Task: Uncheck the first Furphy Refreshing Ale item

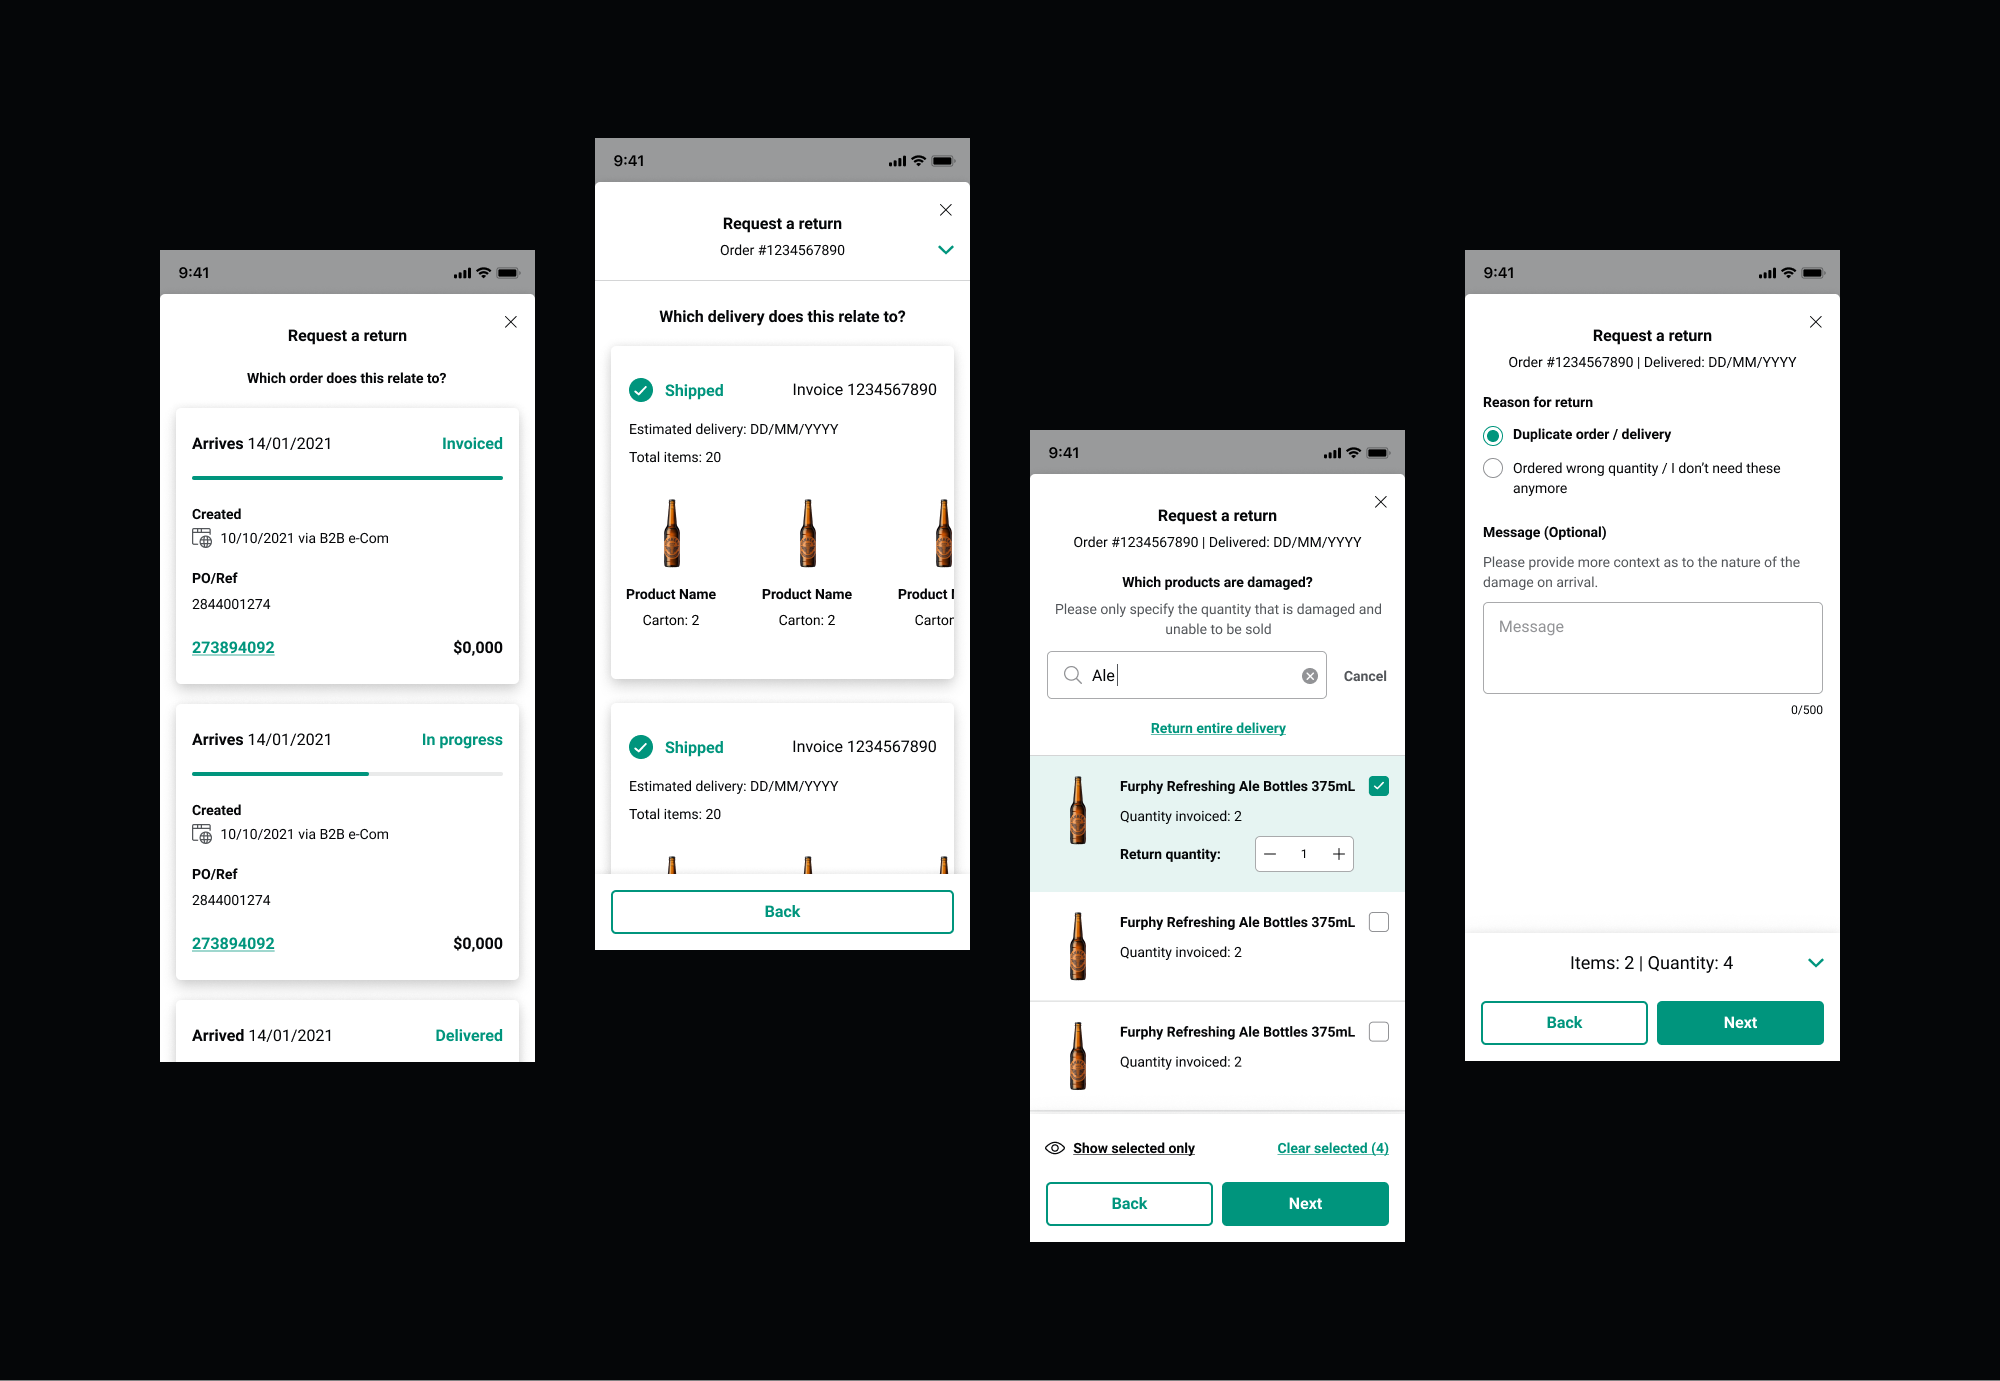Action: tap(1378, 786)
